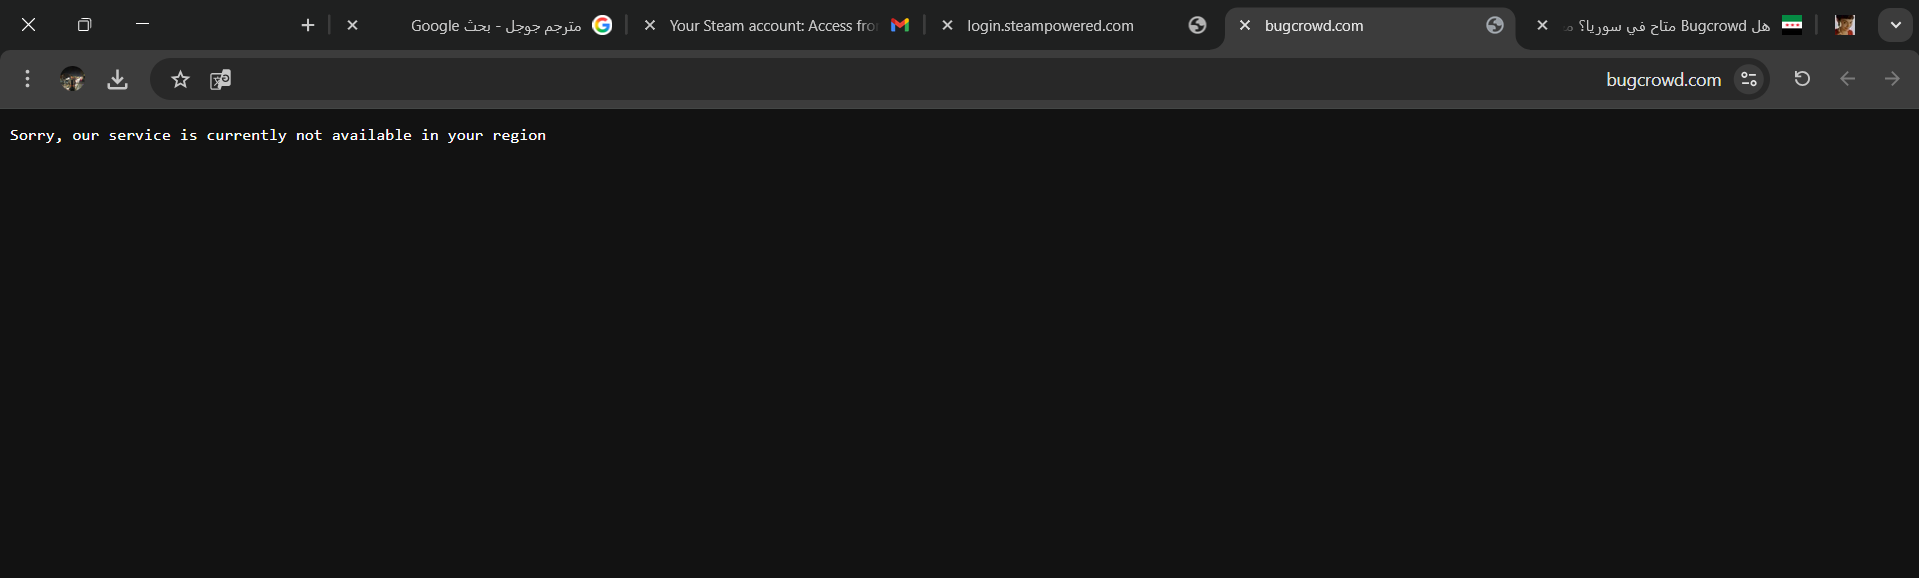Click the right-pointing arrow navigation button
Image resolution: width=1919 pixels, height=578 pixels.
[x=1891, y=79]
